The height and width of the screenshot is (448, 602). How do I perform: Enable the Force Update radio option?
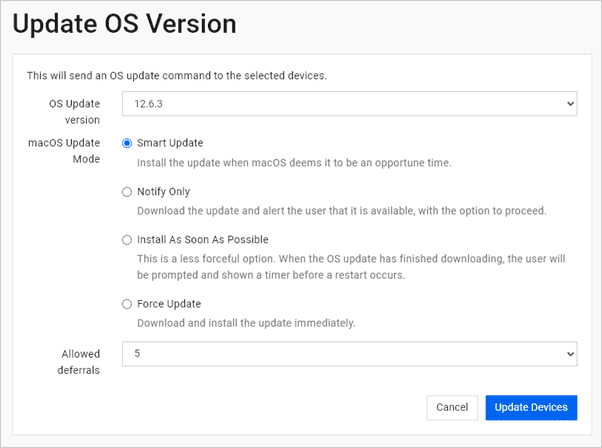pos(127,304)
